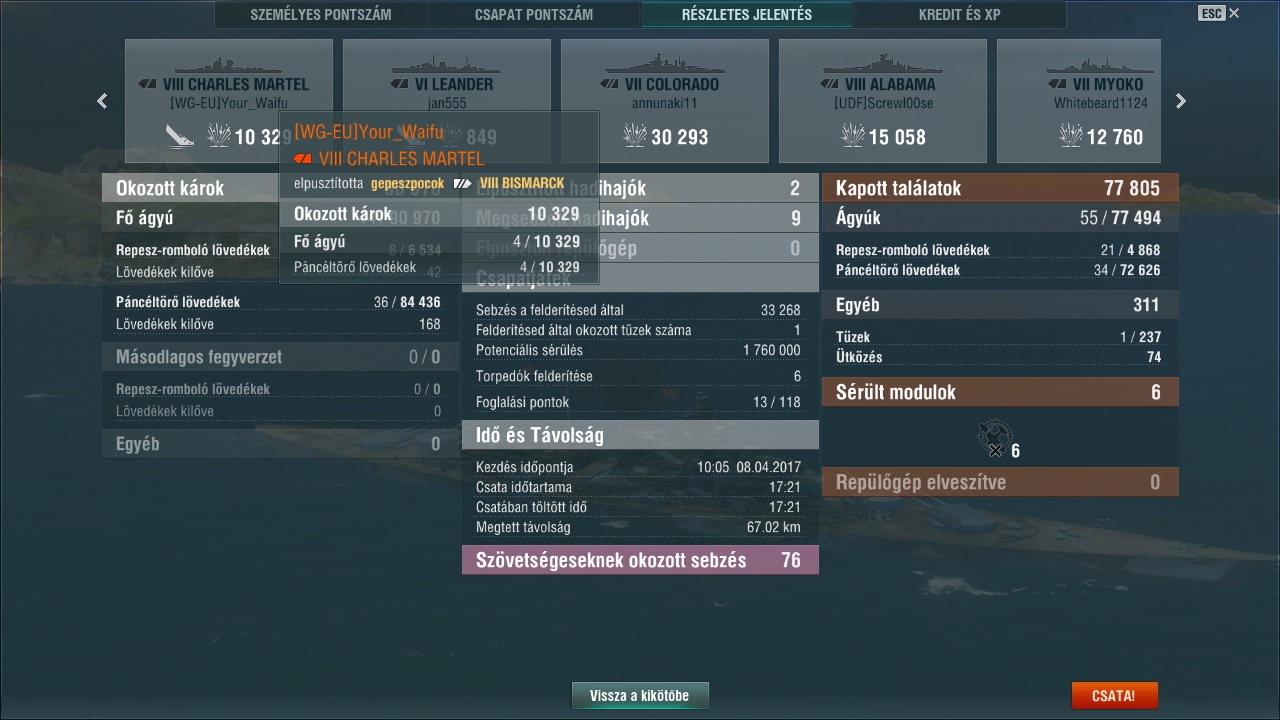This screenshot has width=1280, height=720.
Task: Show next ships with right carousel arrow
Action: [1181, 101]
